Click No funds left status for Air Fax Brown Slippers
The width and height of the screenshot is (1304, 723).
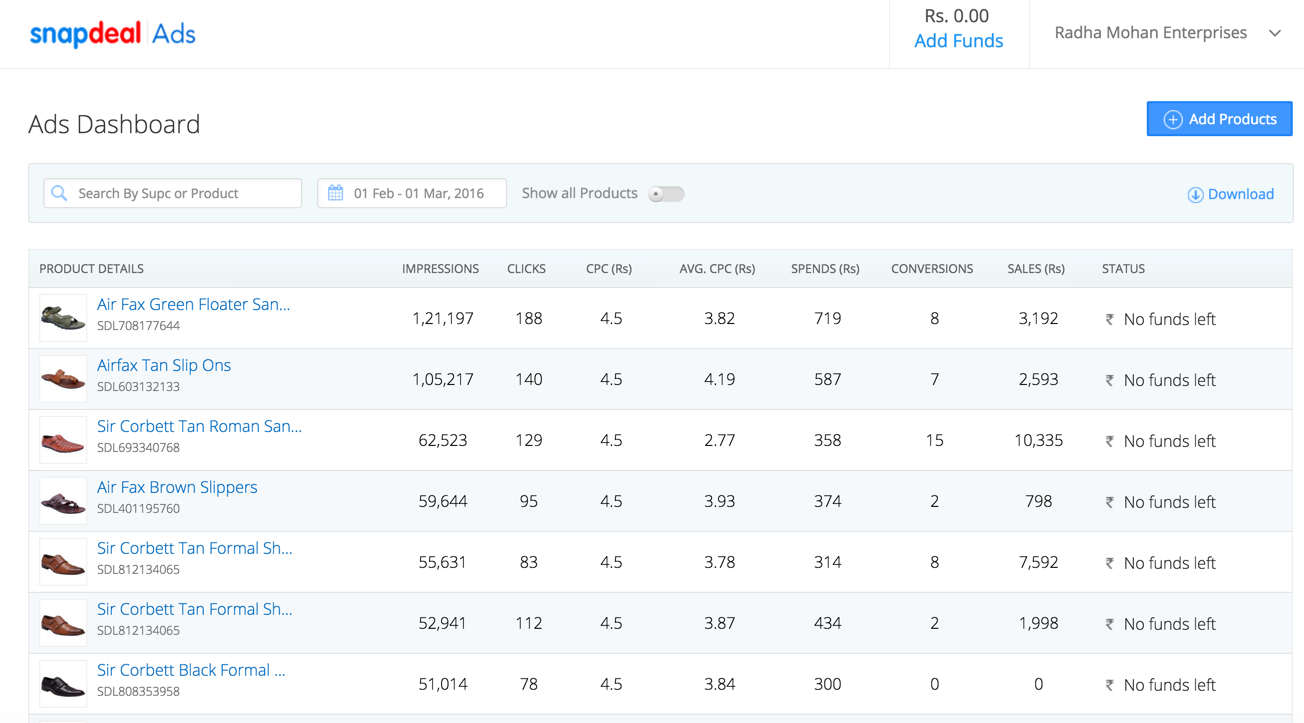tap(1169, 503)
